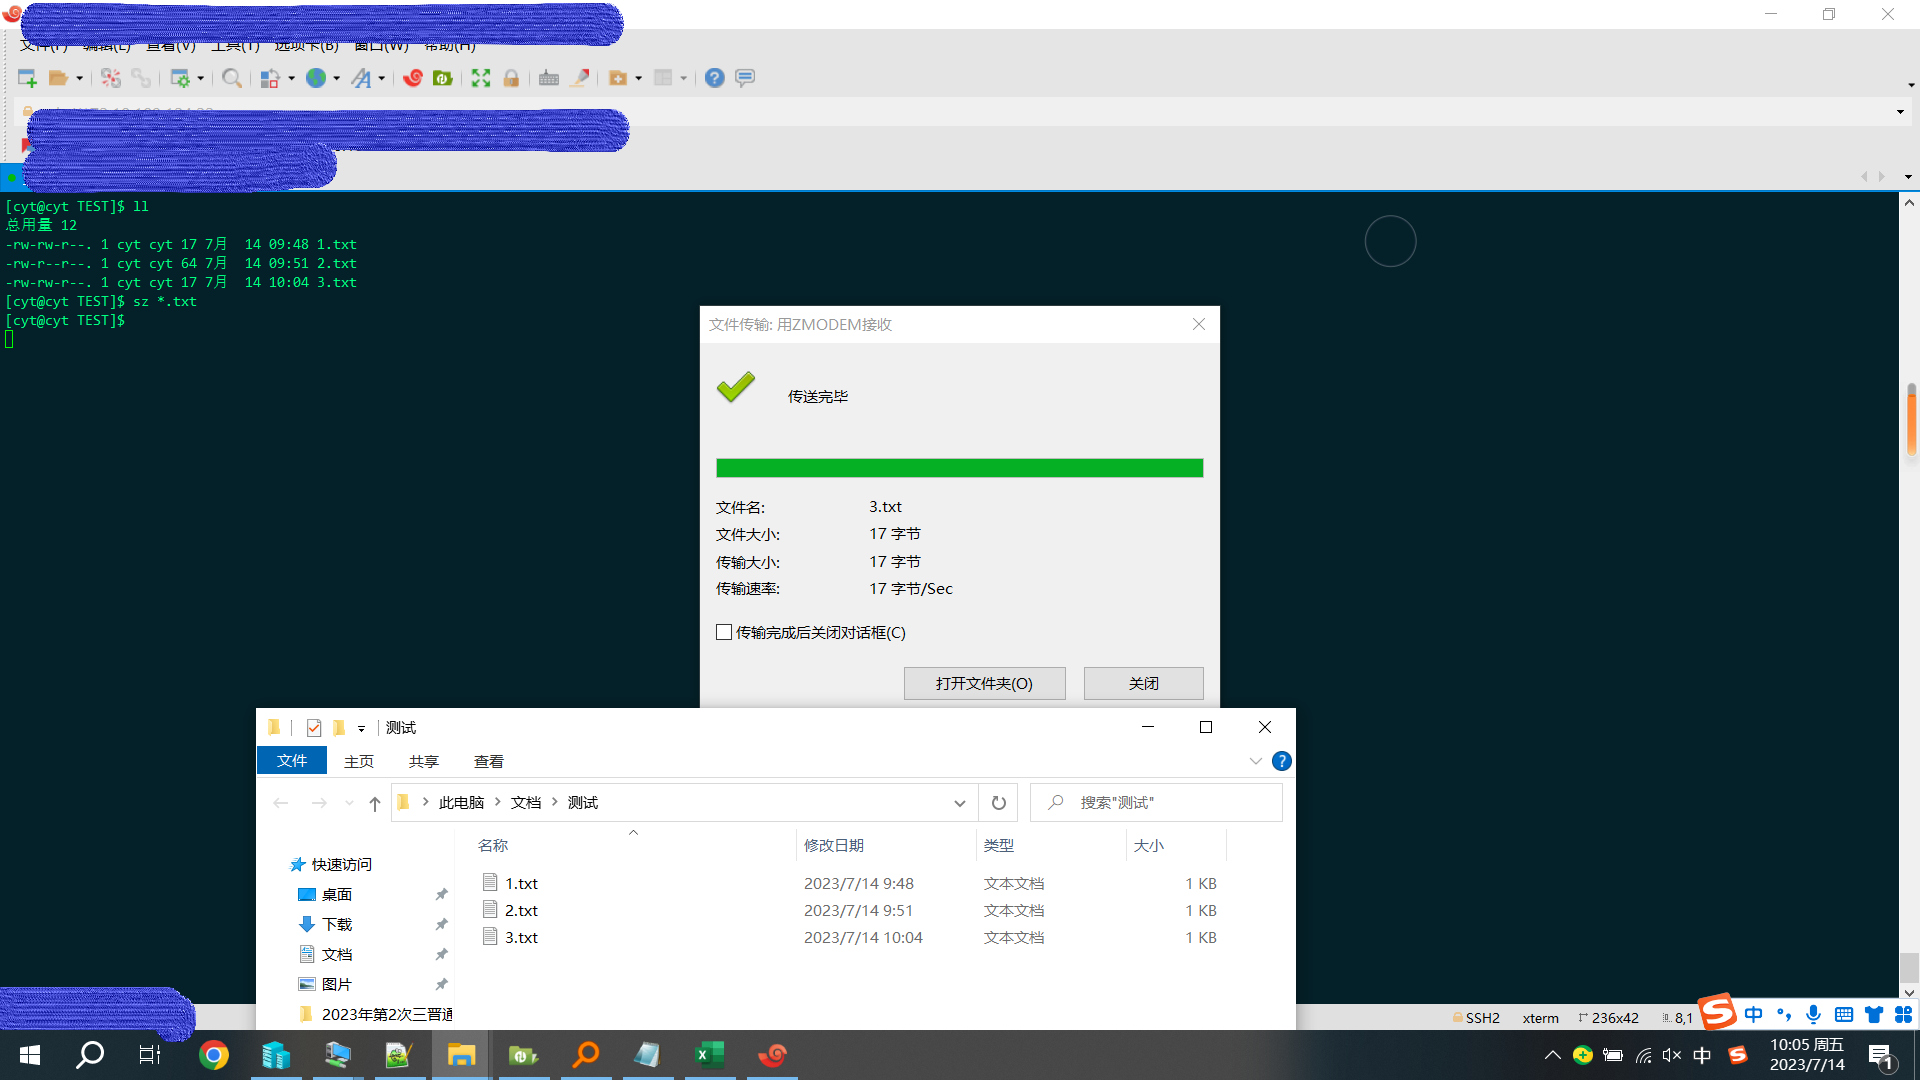The width and height of the screenshot is (1920, 1080).
Task: Open the 共享 ribbon tab
Action: pos(424,762)
